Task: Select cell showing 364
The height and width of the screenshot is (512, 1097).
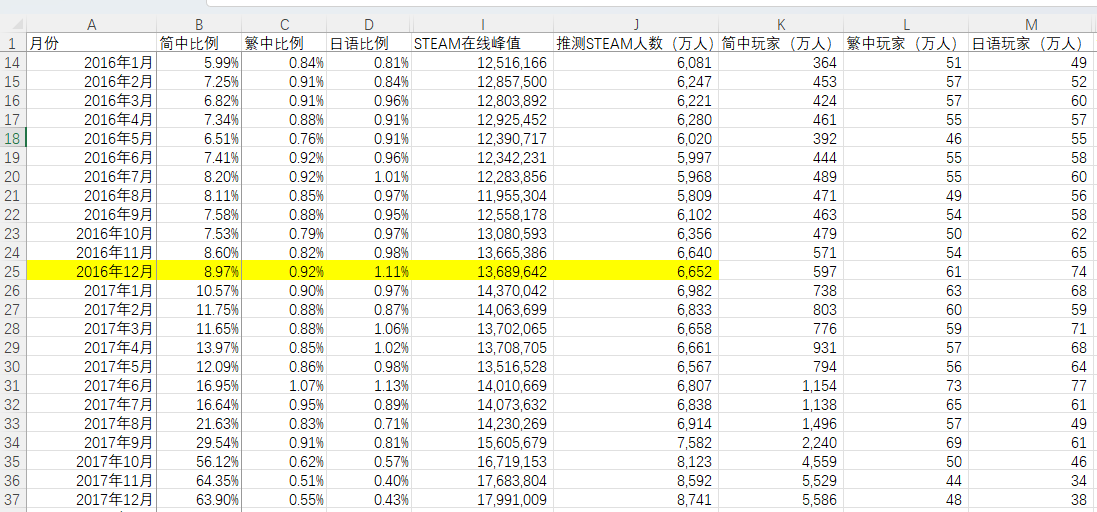Action: click(781, 63)
